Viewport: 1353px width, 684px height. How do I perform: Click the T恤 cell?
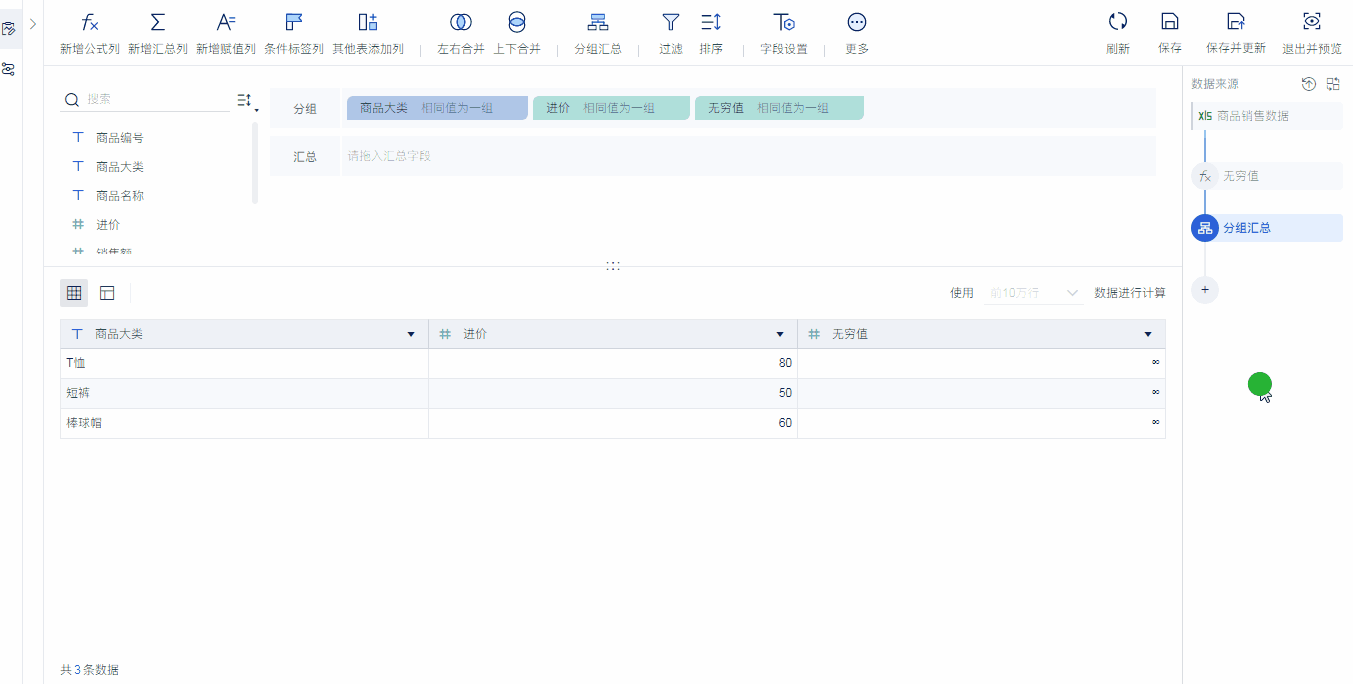coord(244,363)
